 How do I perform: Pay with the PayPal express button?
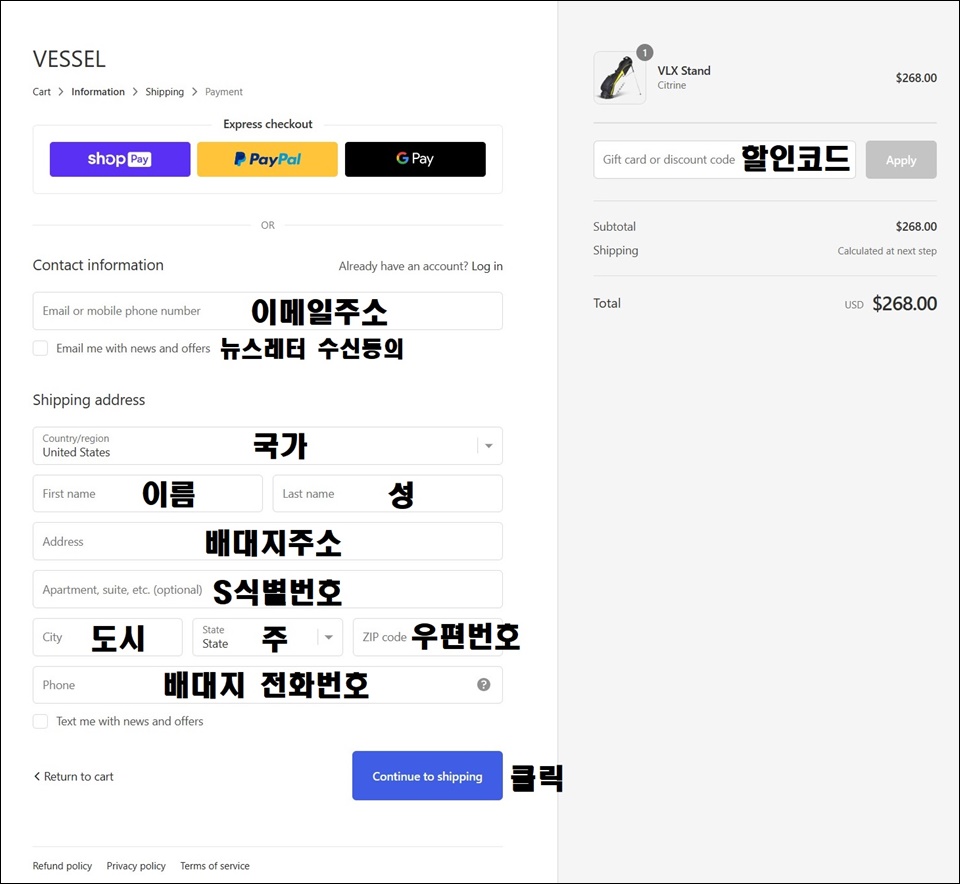pos(268,159)
